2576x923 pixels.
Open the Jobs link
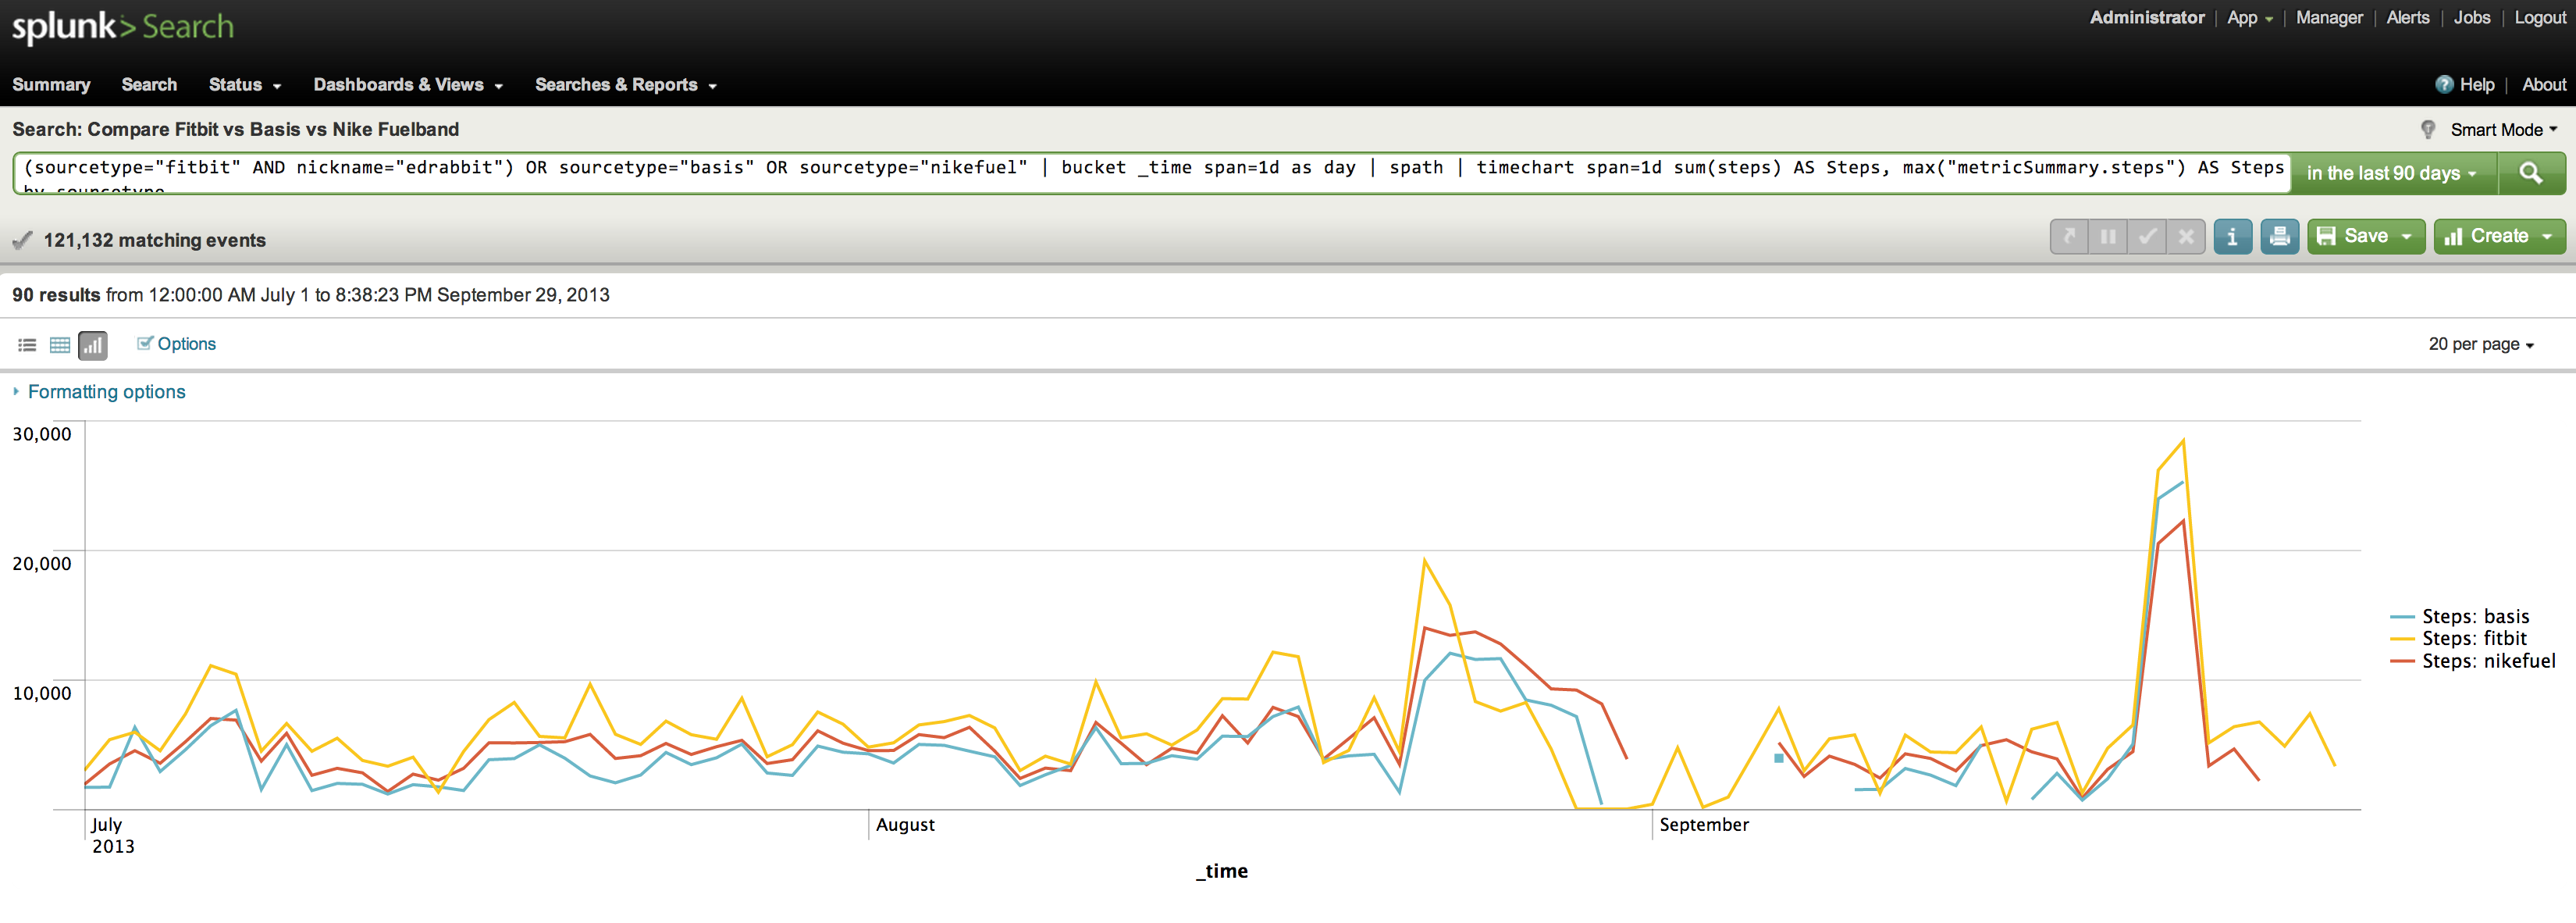[2471, 18]
